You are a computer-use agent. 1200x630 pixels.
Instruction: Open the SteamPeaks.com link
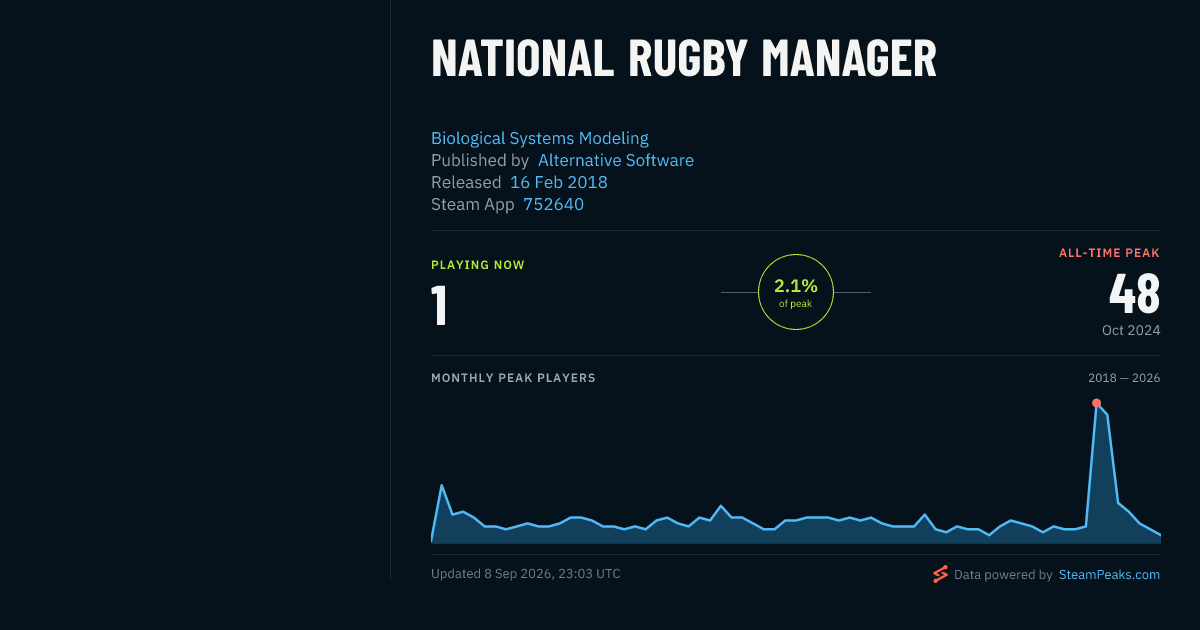coord(1109,575)
